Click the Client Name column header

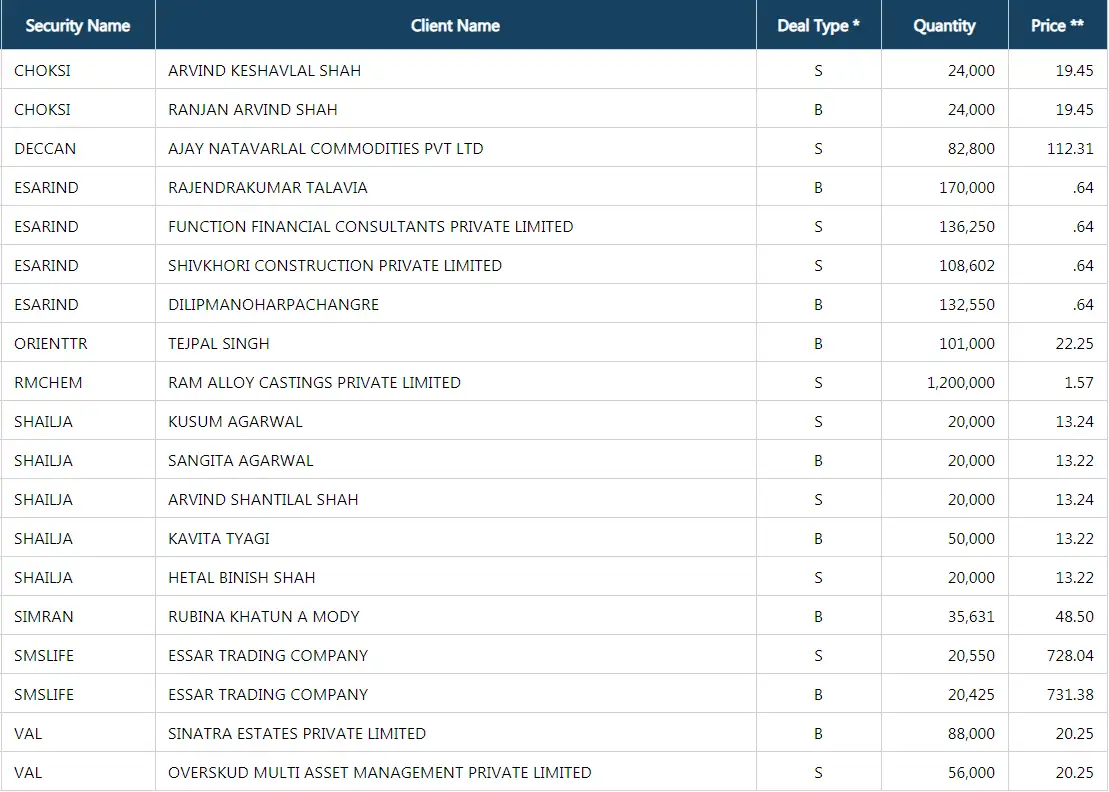(455, 25)
